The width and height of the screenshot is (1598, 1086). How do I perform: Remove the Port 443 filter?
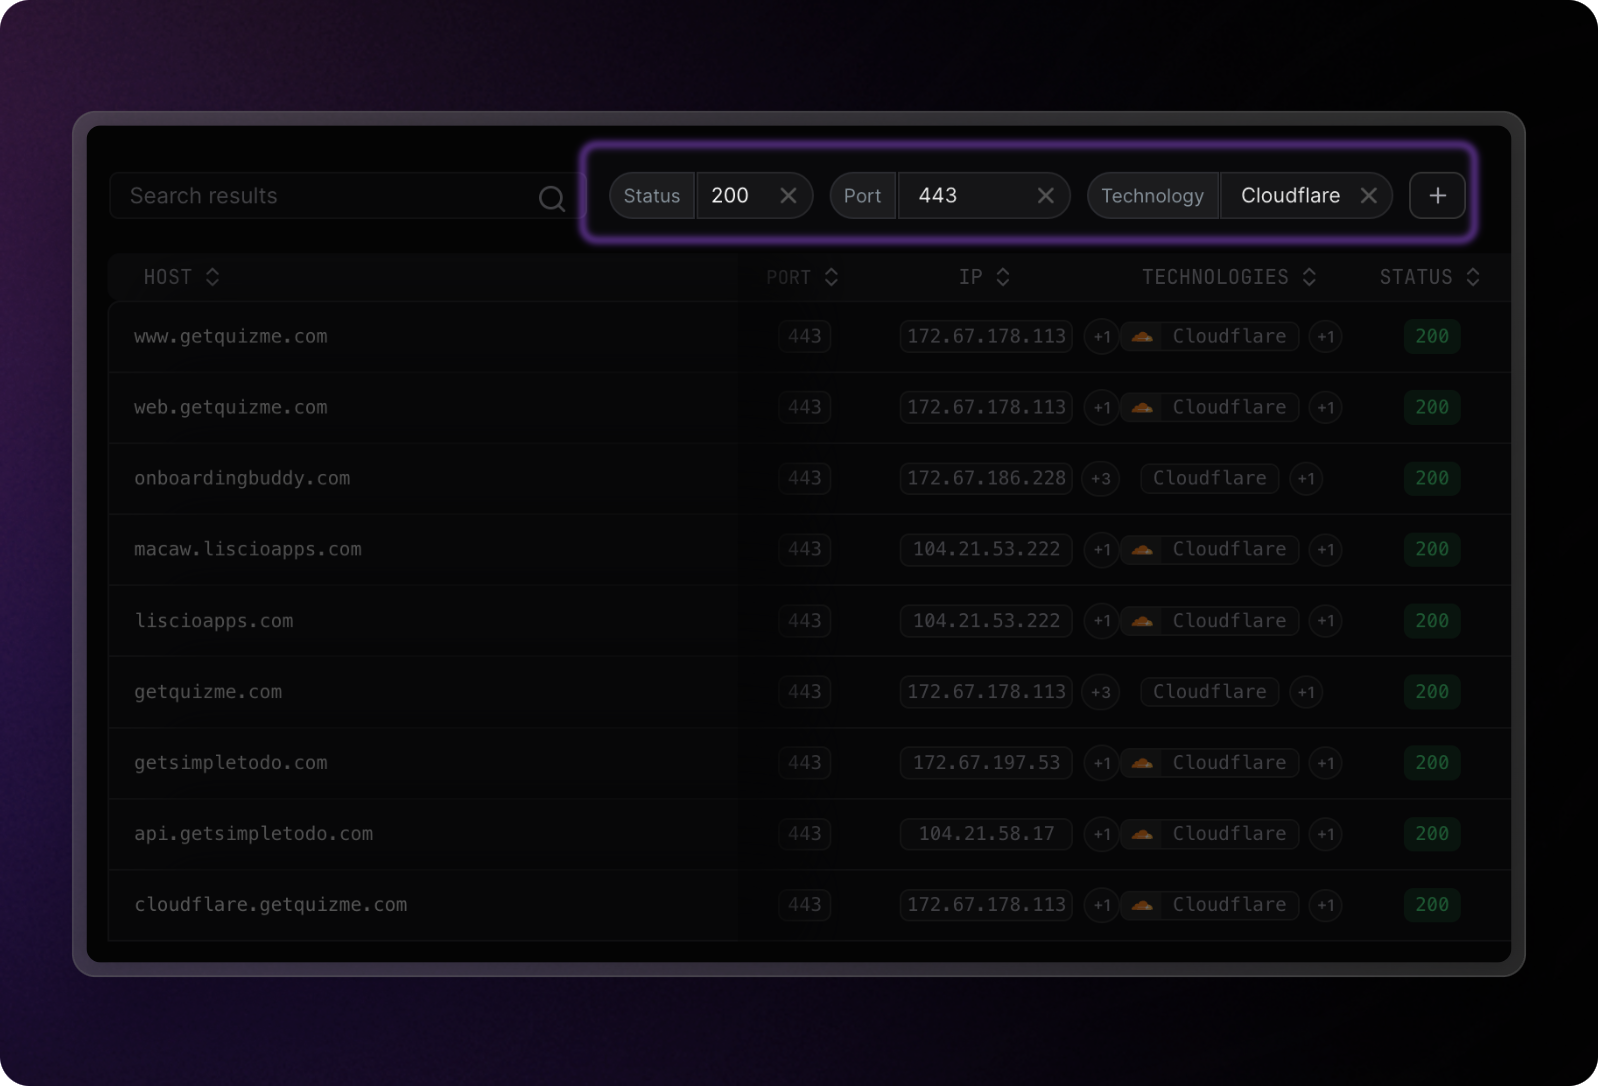pos(1045,196)
